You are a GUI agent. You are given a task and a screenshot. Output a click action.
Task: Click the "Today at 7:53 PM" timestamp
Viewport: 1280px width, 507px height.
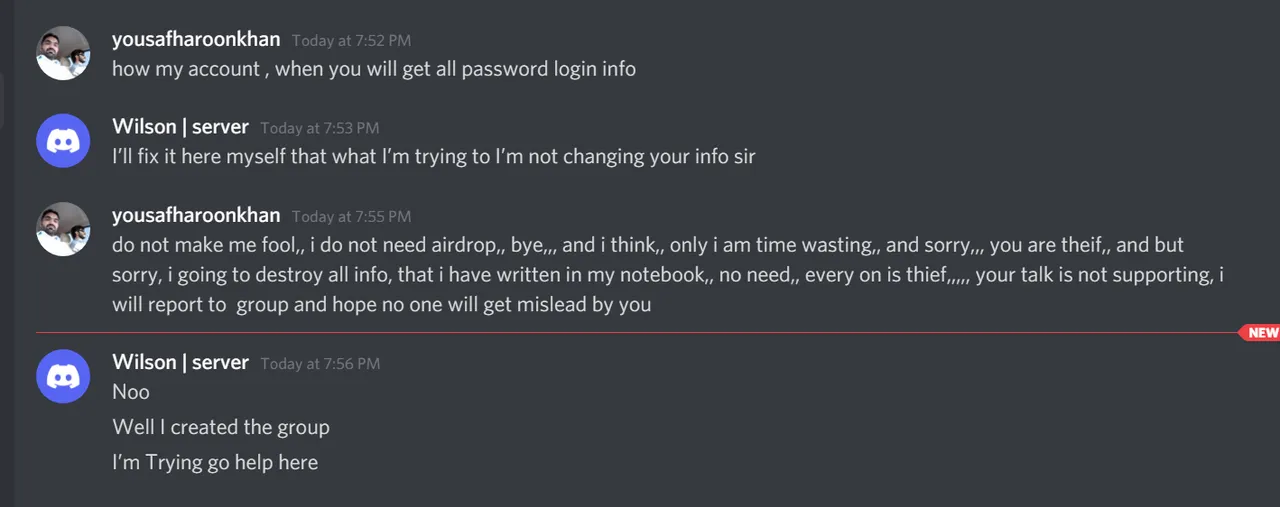click(320, 128)
